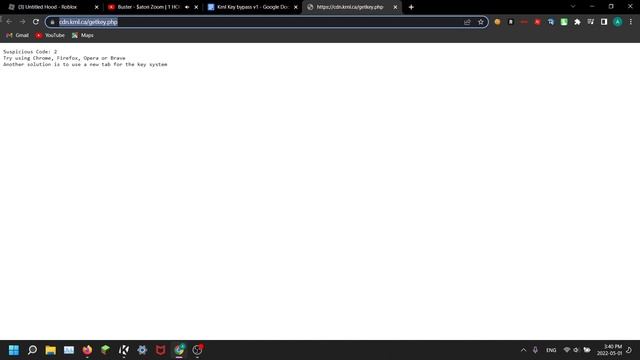Switch to the Untitled Hood Roblox tab
640x360 pixels.
coord(53,7)
